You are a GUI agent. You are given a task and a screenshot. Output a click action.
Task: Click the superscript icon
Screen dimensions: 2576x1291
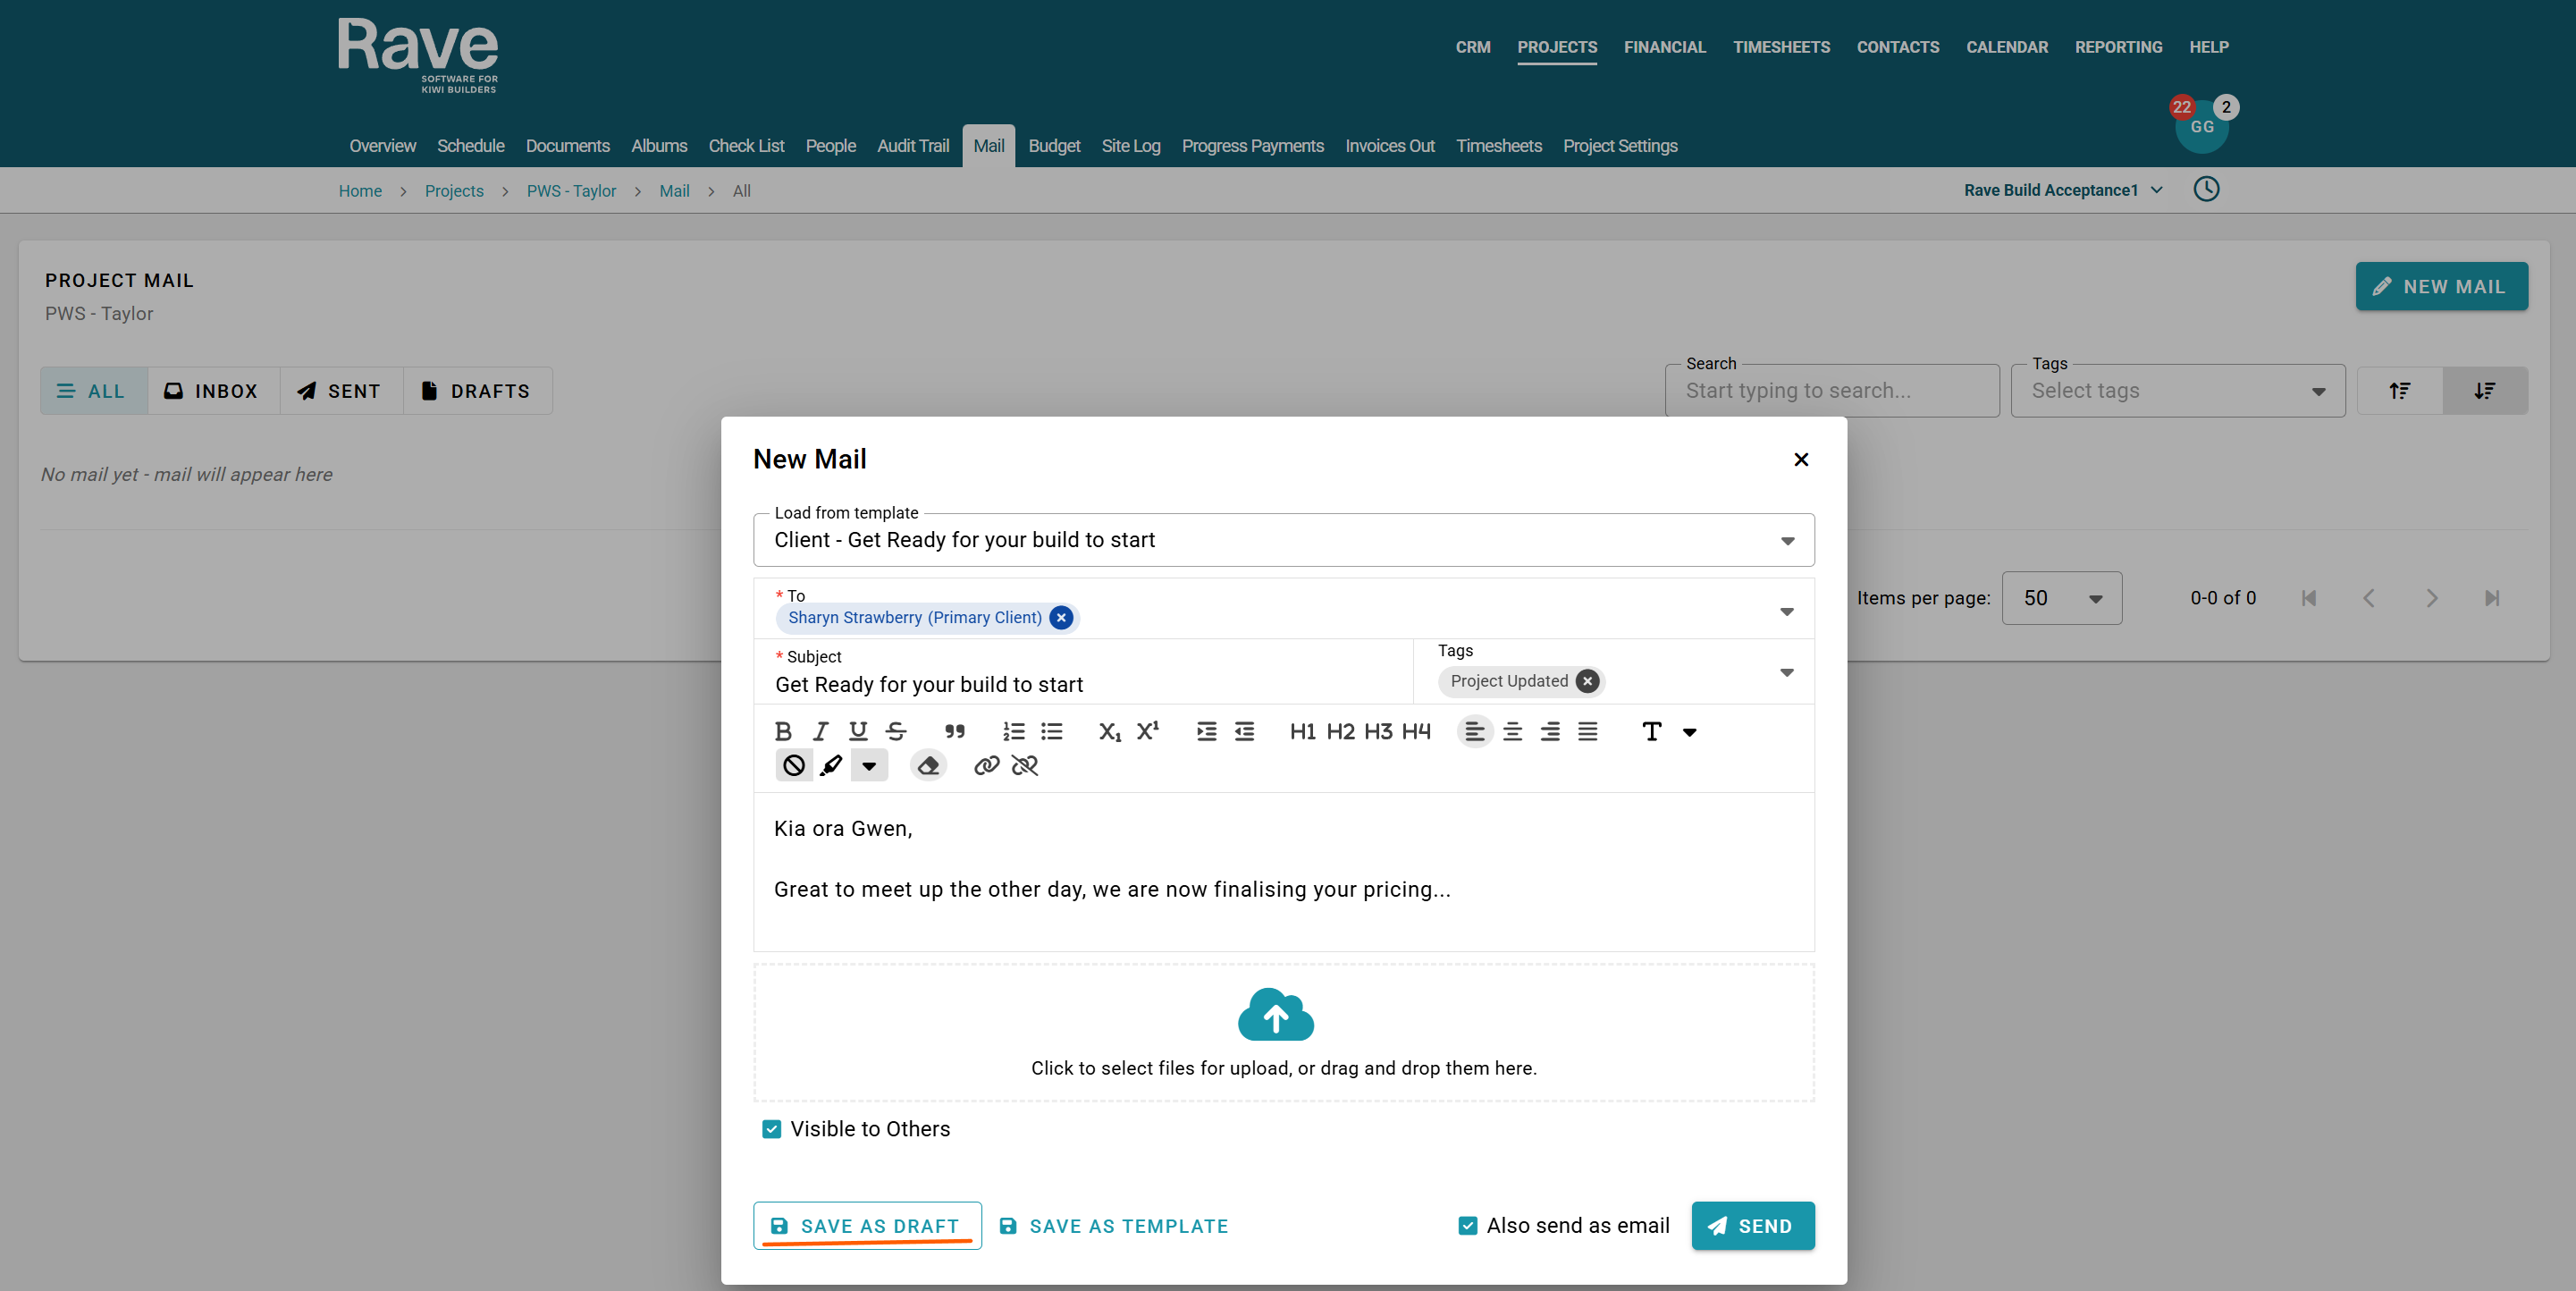pos(1147,731)
